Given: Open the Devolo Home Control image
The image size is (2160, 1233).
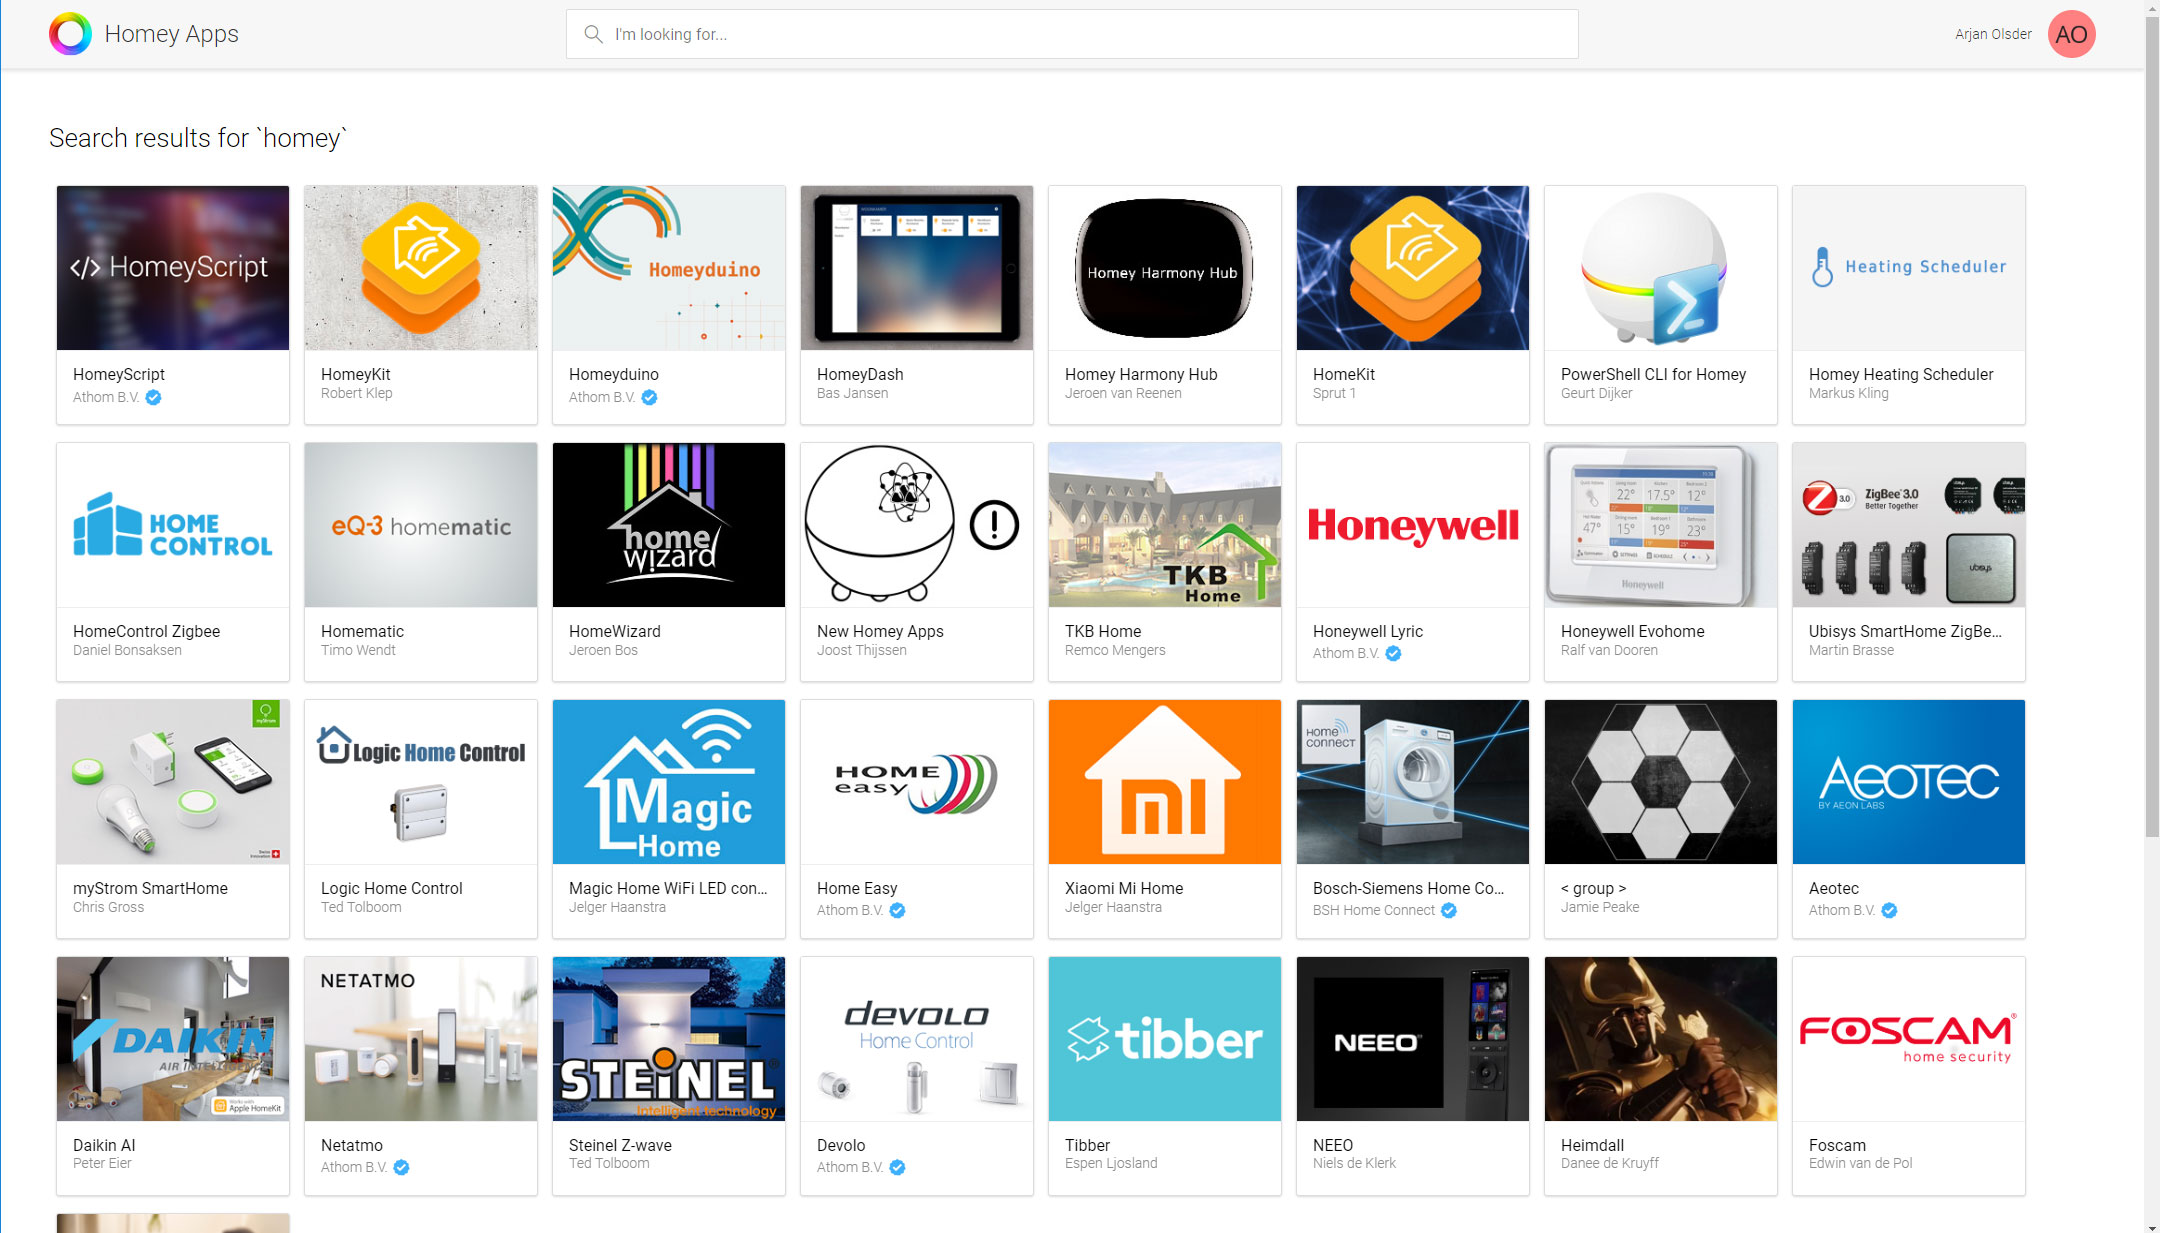Looking at the screenshot, I should tap(917, 1039).
